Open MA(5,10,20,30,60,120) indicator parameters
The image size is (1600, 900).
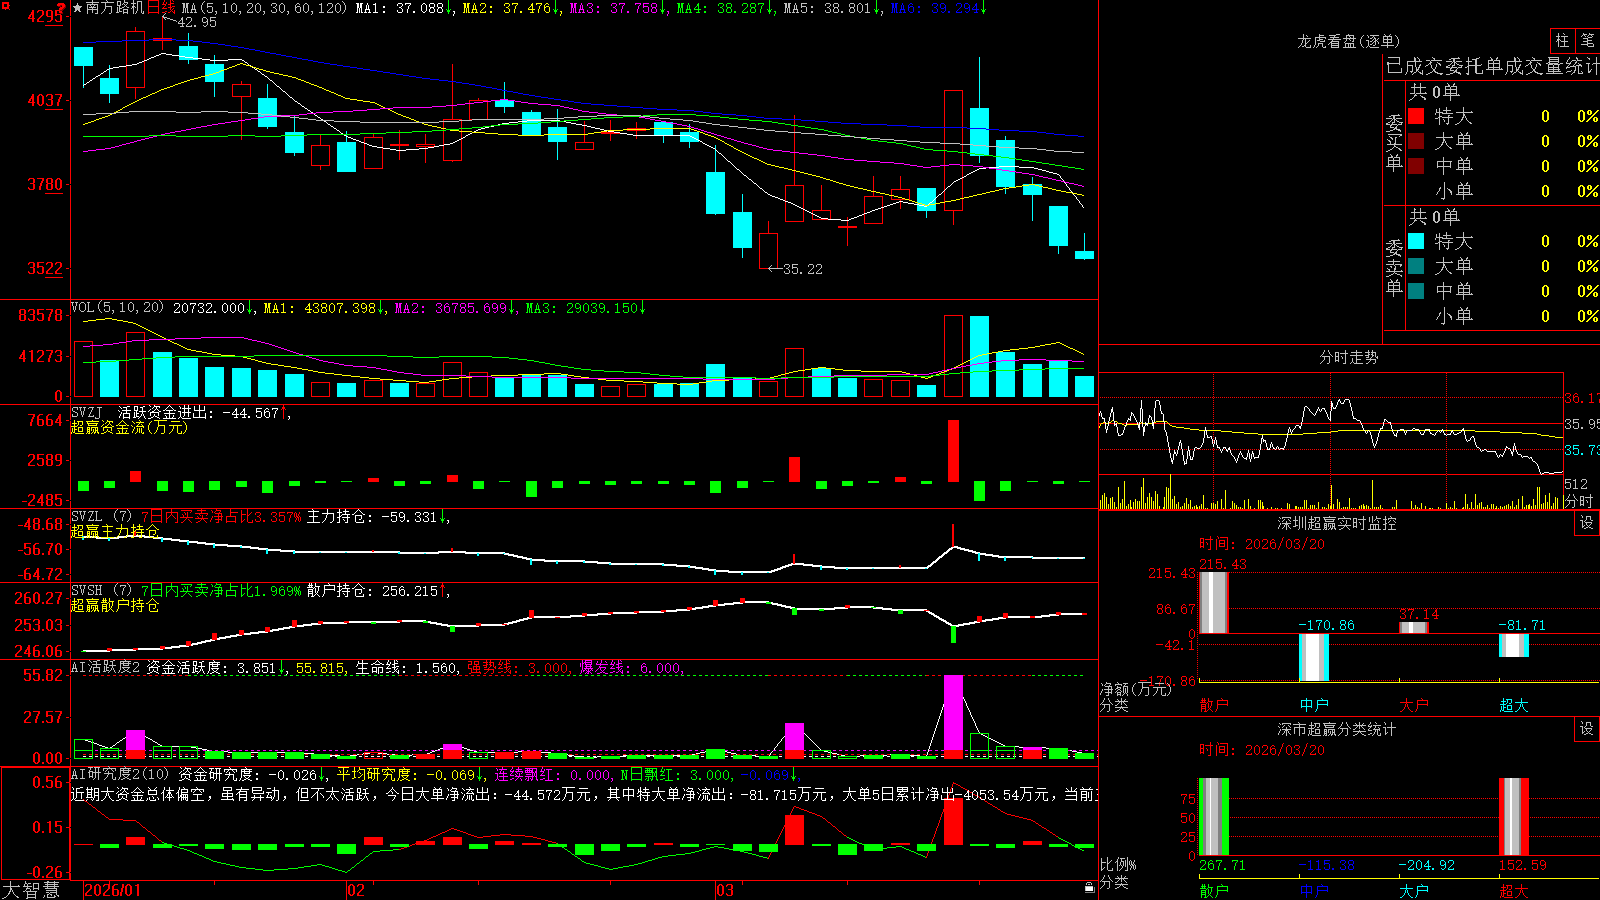[x=264, y=8]
